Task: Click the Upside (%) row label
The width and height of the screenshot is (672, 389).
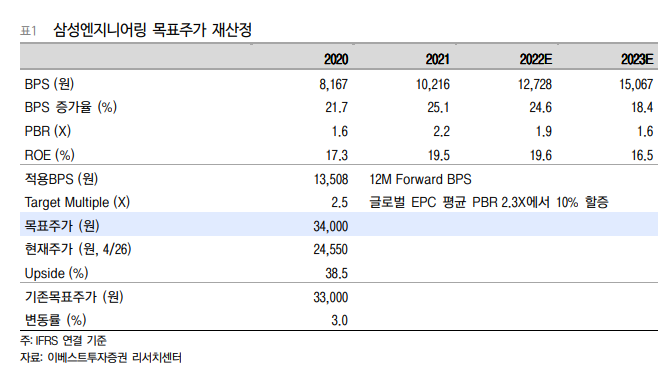Action: click(x=56, y=273)
